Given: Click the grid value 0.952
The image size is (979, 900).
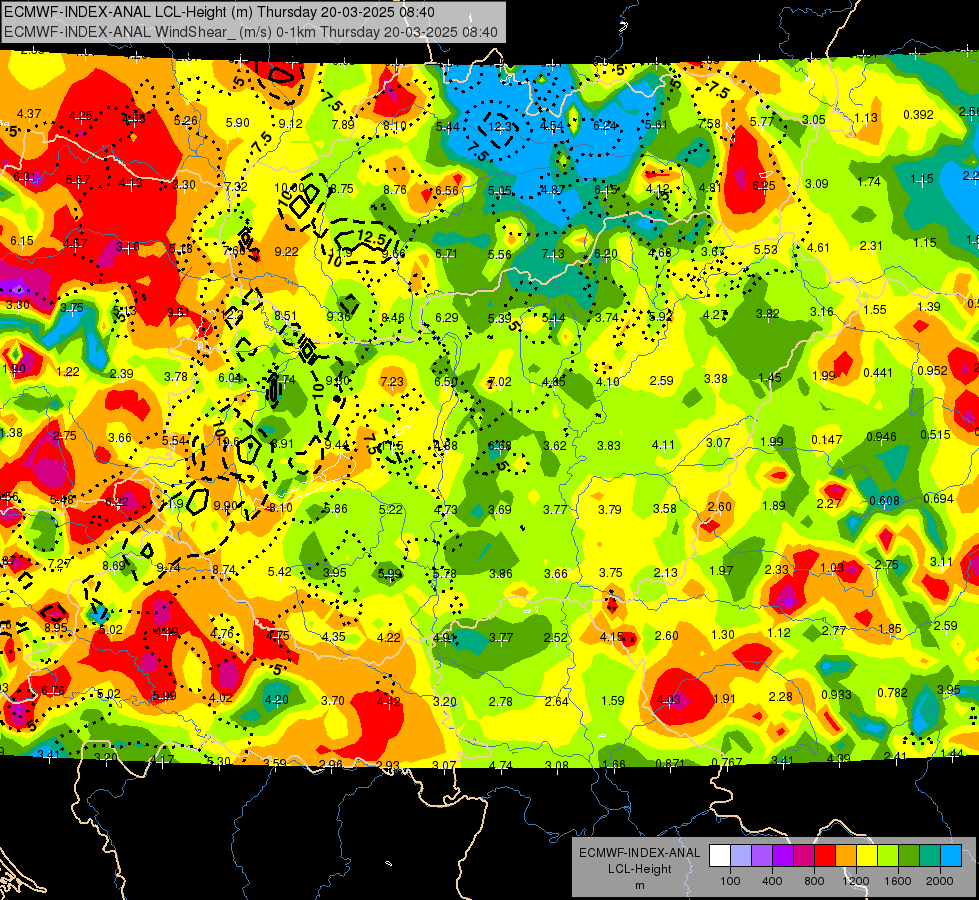Looking at the screenshot, I should (933, 370).
